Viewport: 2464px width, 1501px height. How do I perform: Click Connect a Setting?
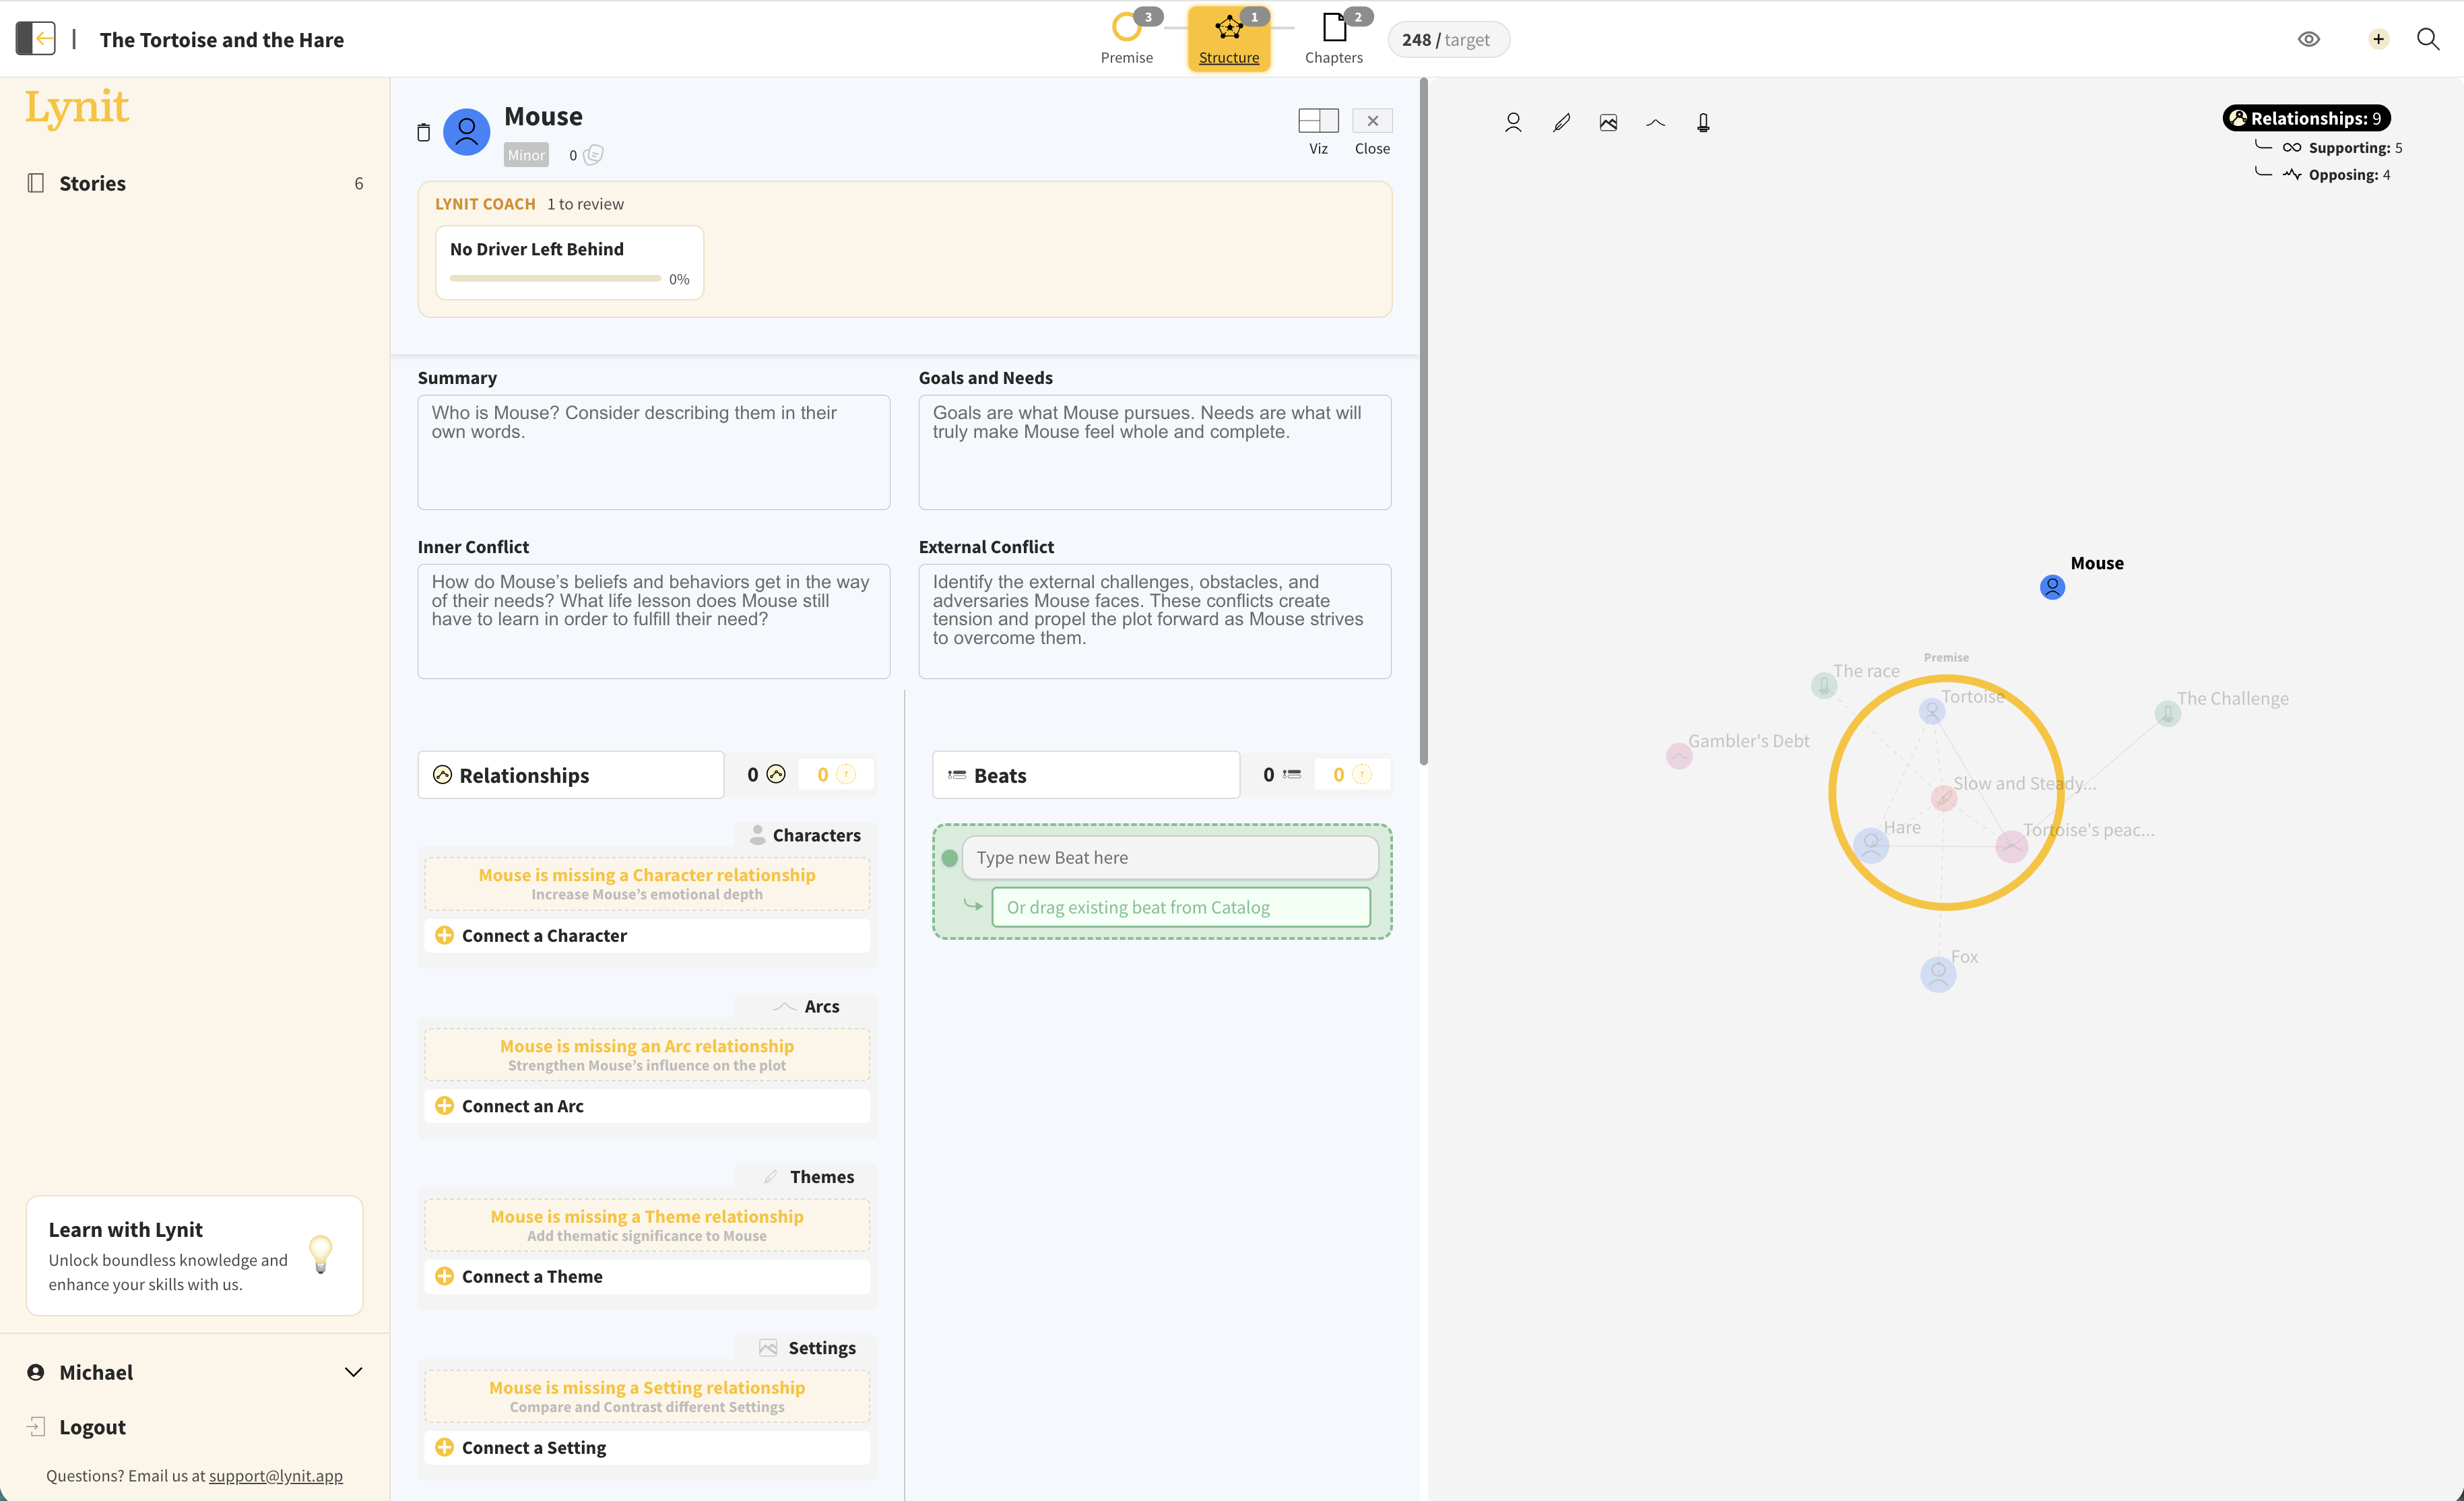647,1447
